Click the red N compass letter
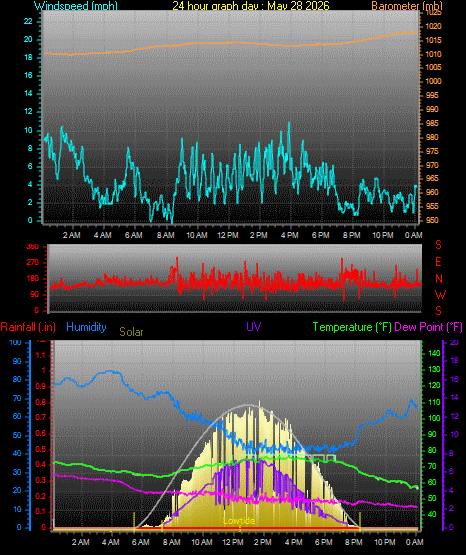 click(439, 279)
